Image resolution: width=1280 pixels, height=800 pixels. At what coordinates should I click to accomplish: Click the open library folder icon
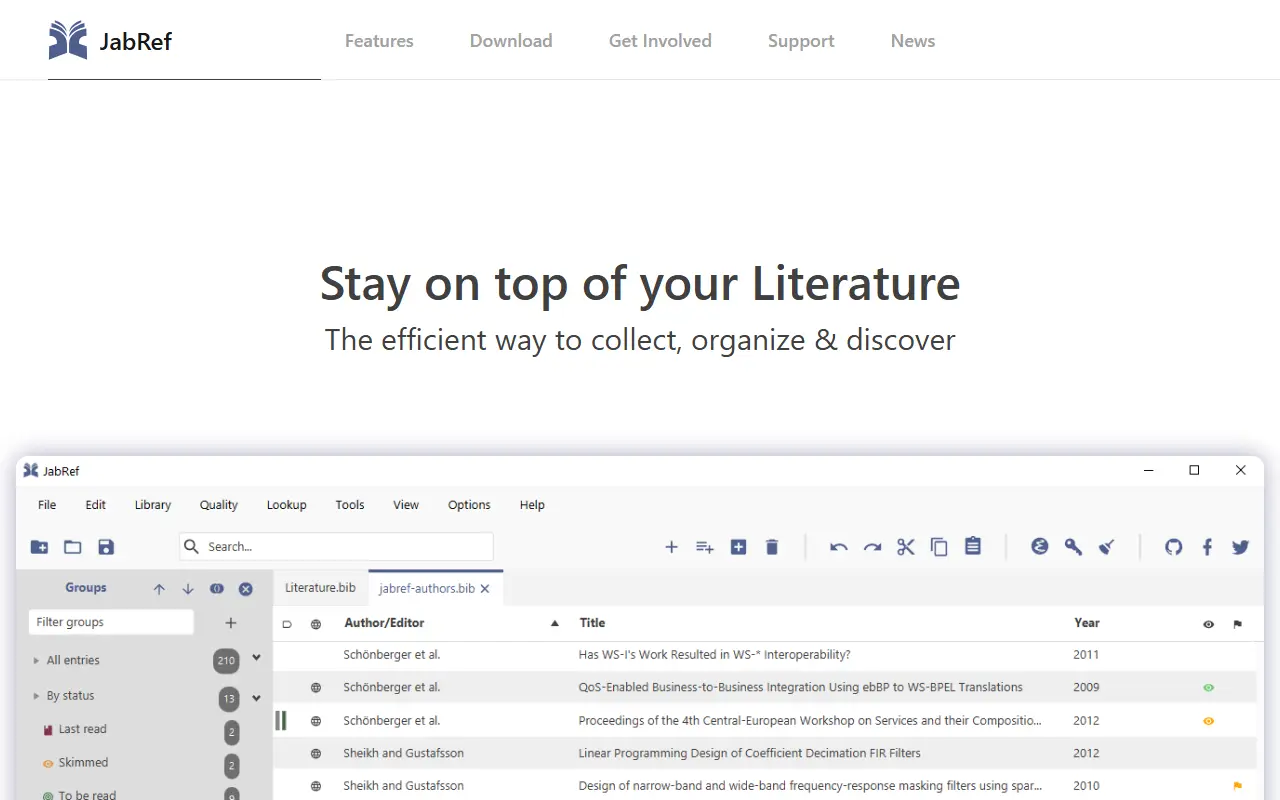click(x=73, y=547)
